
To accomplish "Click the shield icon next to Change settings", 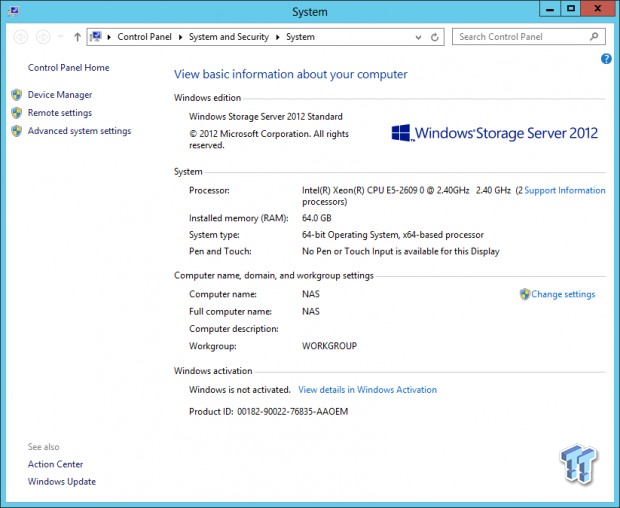I will (525, 294).
